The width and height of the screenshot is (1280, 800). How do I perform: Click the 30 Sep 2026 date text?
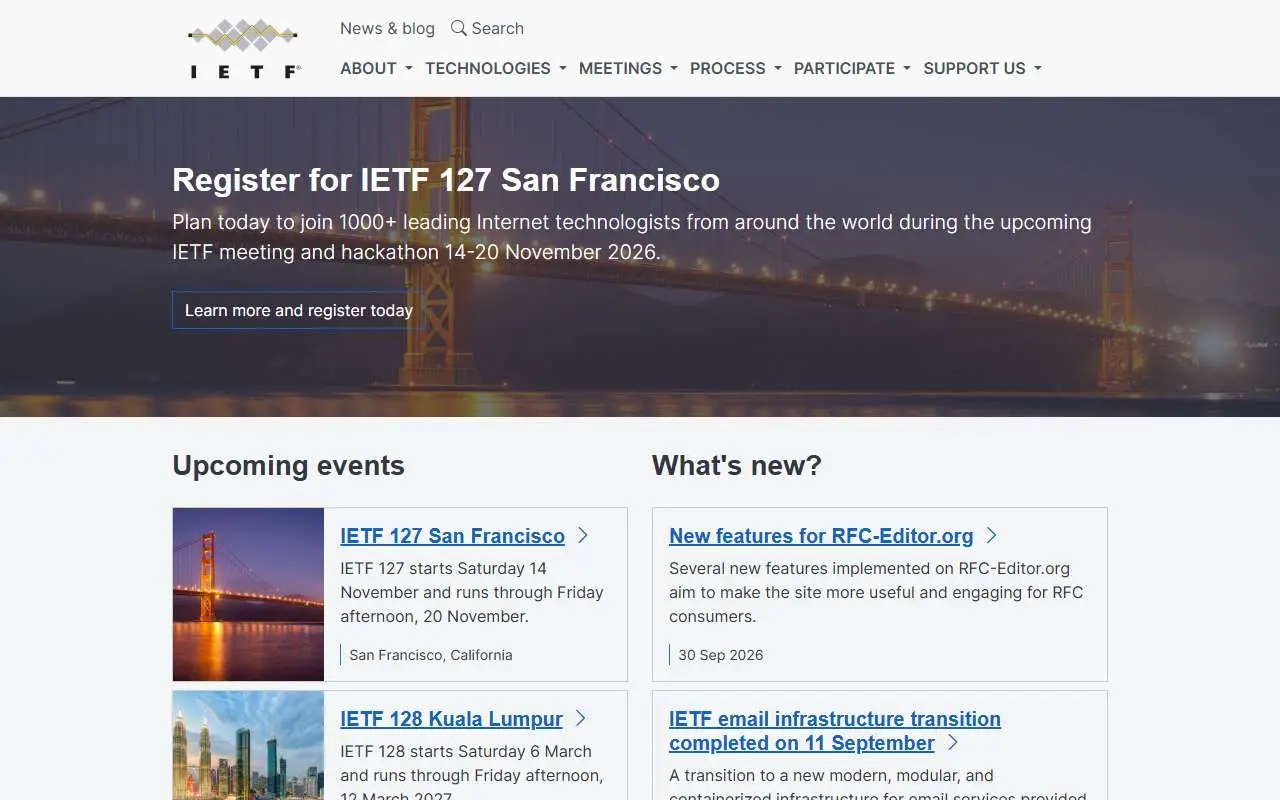(x=720, y=655)
